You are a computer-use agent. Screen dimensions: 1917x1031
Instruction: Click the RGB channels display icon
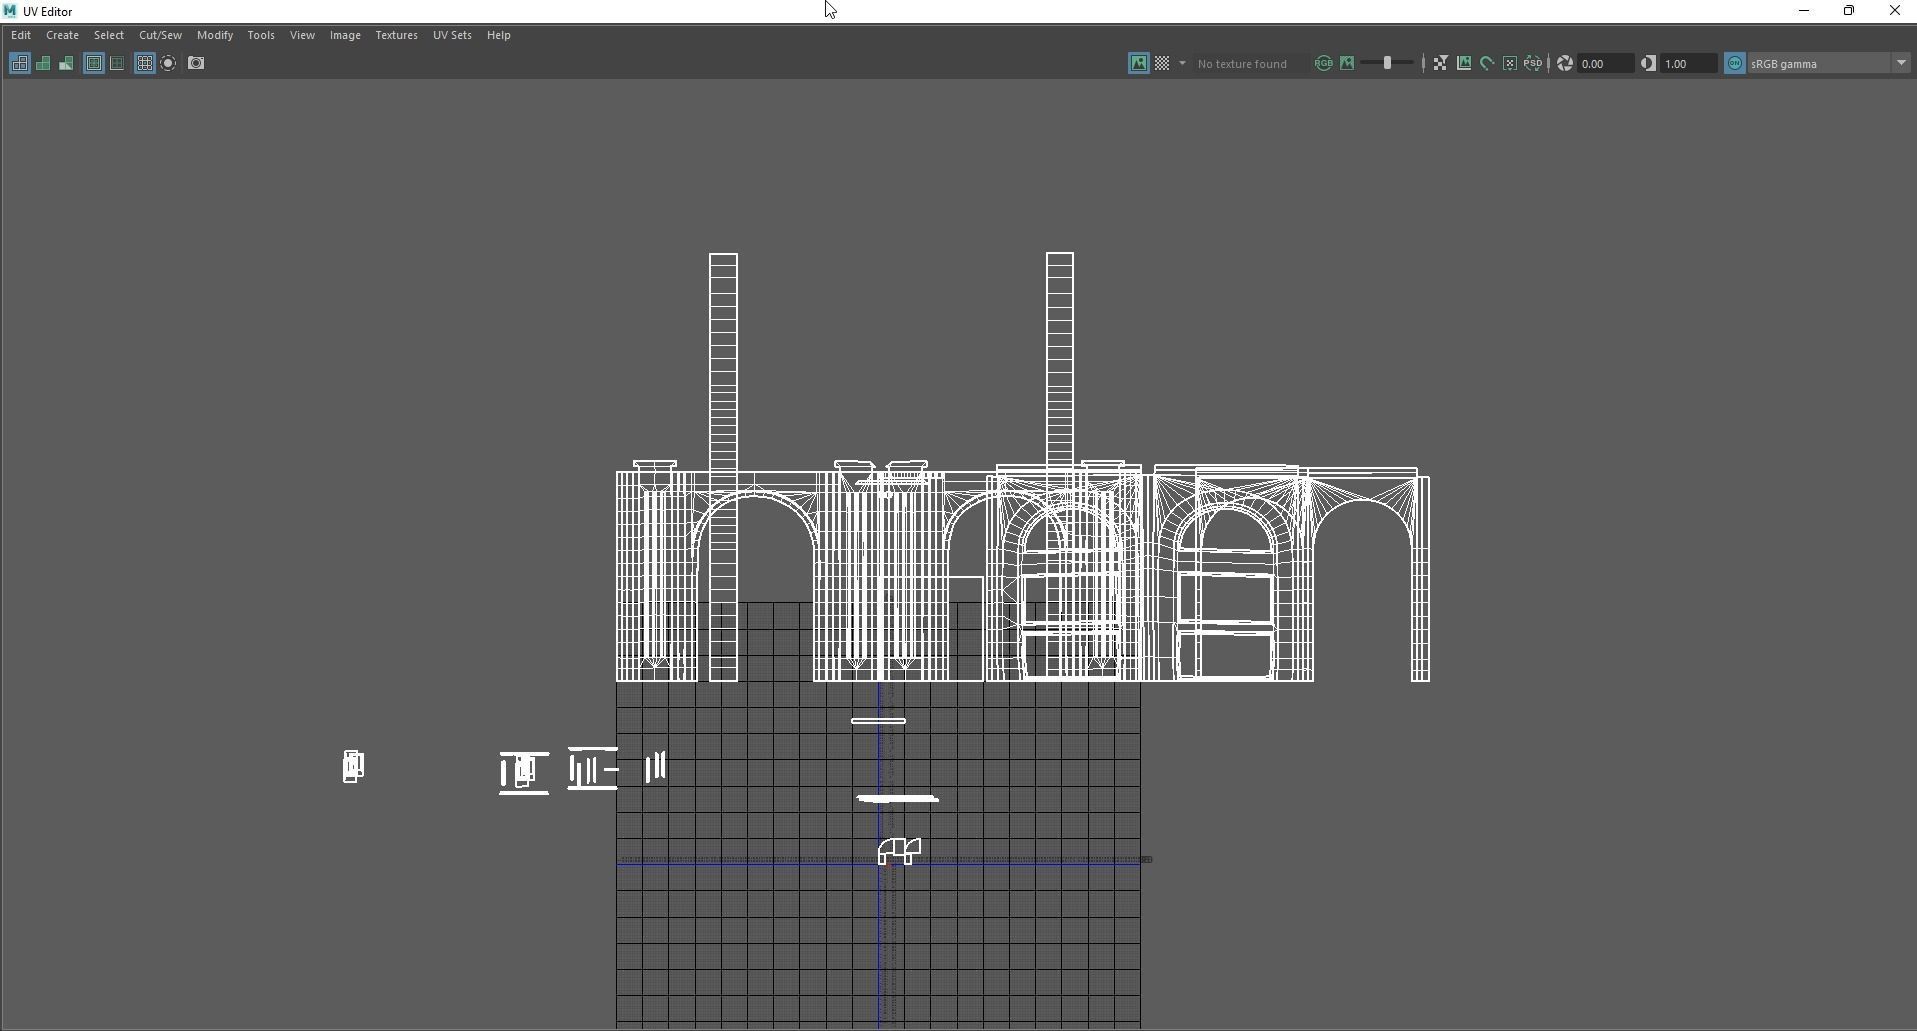point(1323,63)
